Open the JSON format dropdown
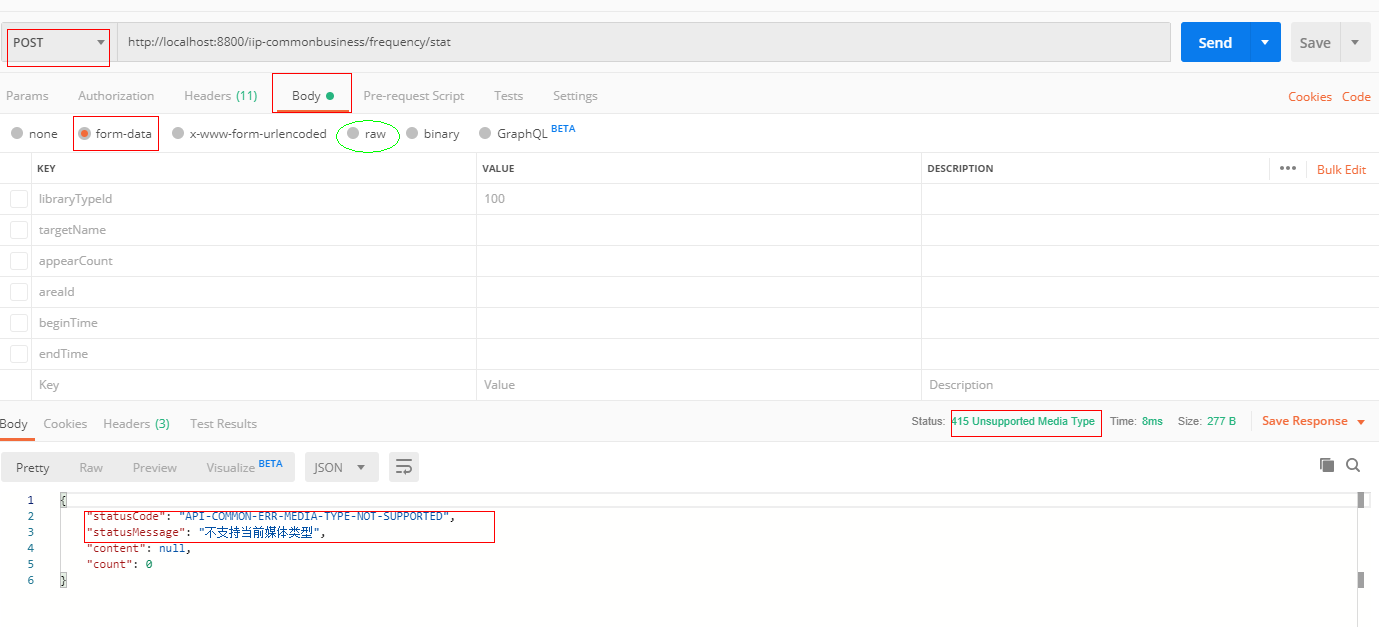This screenshot has height=627, width=1379. click(x=341, y=467)
